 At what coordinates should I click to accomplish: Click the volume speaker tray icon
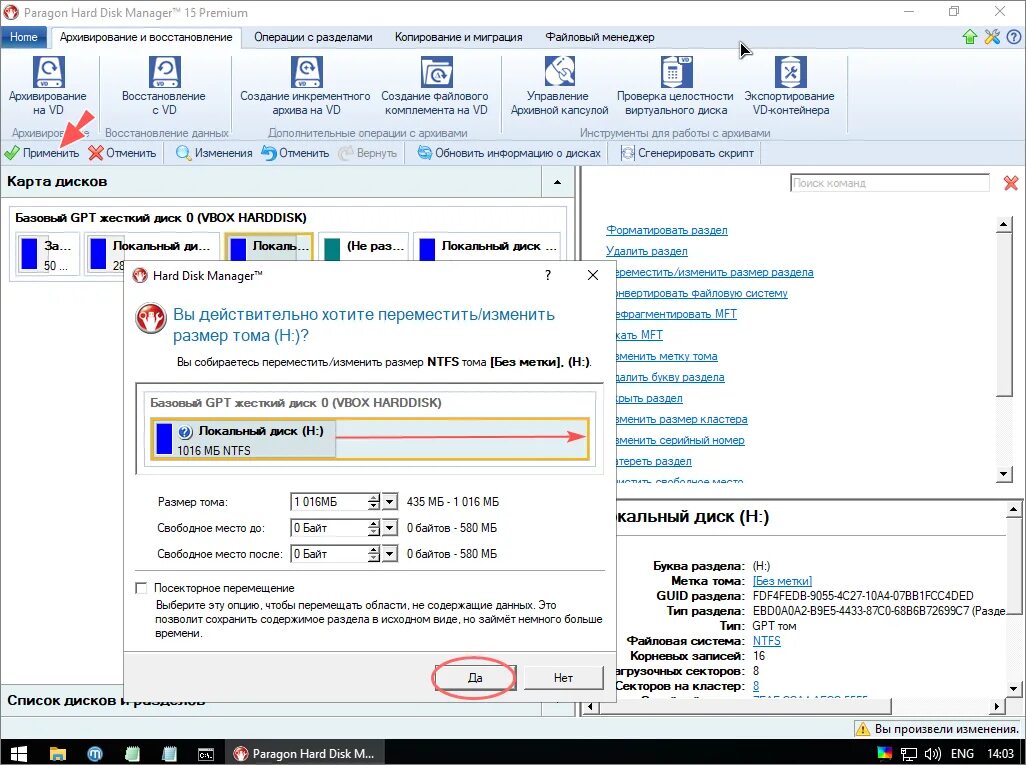pyautogui.click(x=933, y=754)
